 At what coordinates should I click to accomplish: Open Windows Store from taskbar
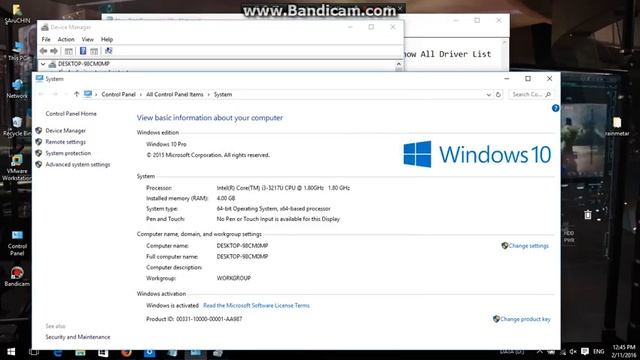point(103,352)
